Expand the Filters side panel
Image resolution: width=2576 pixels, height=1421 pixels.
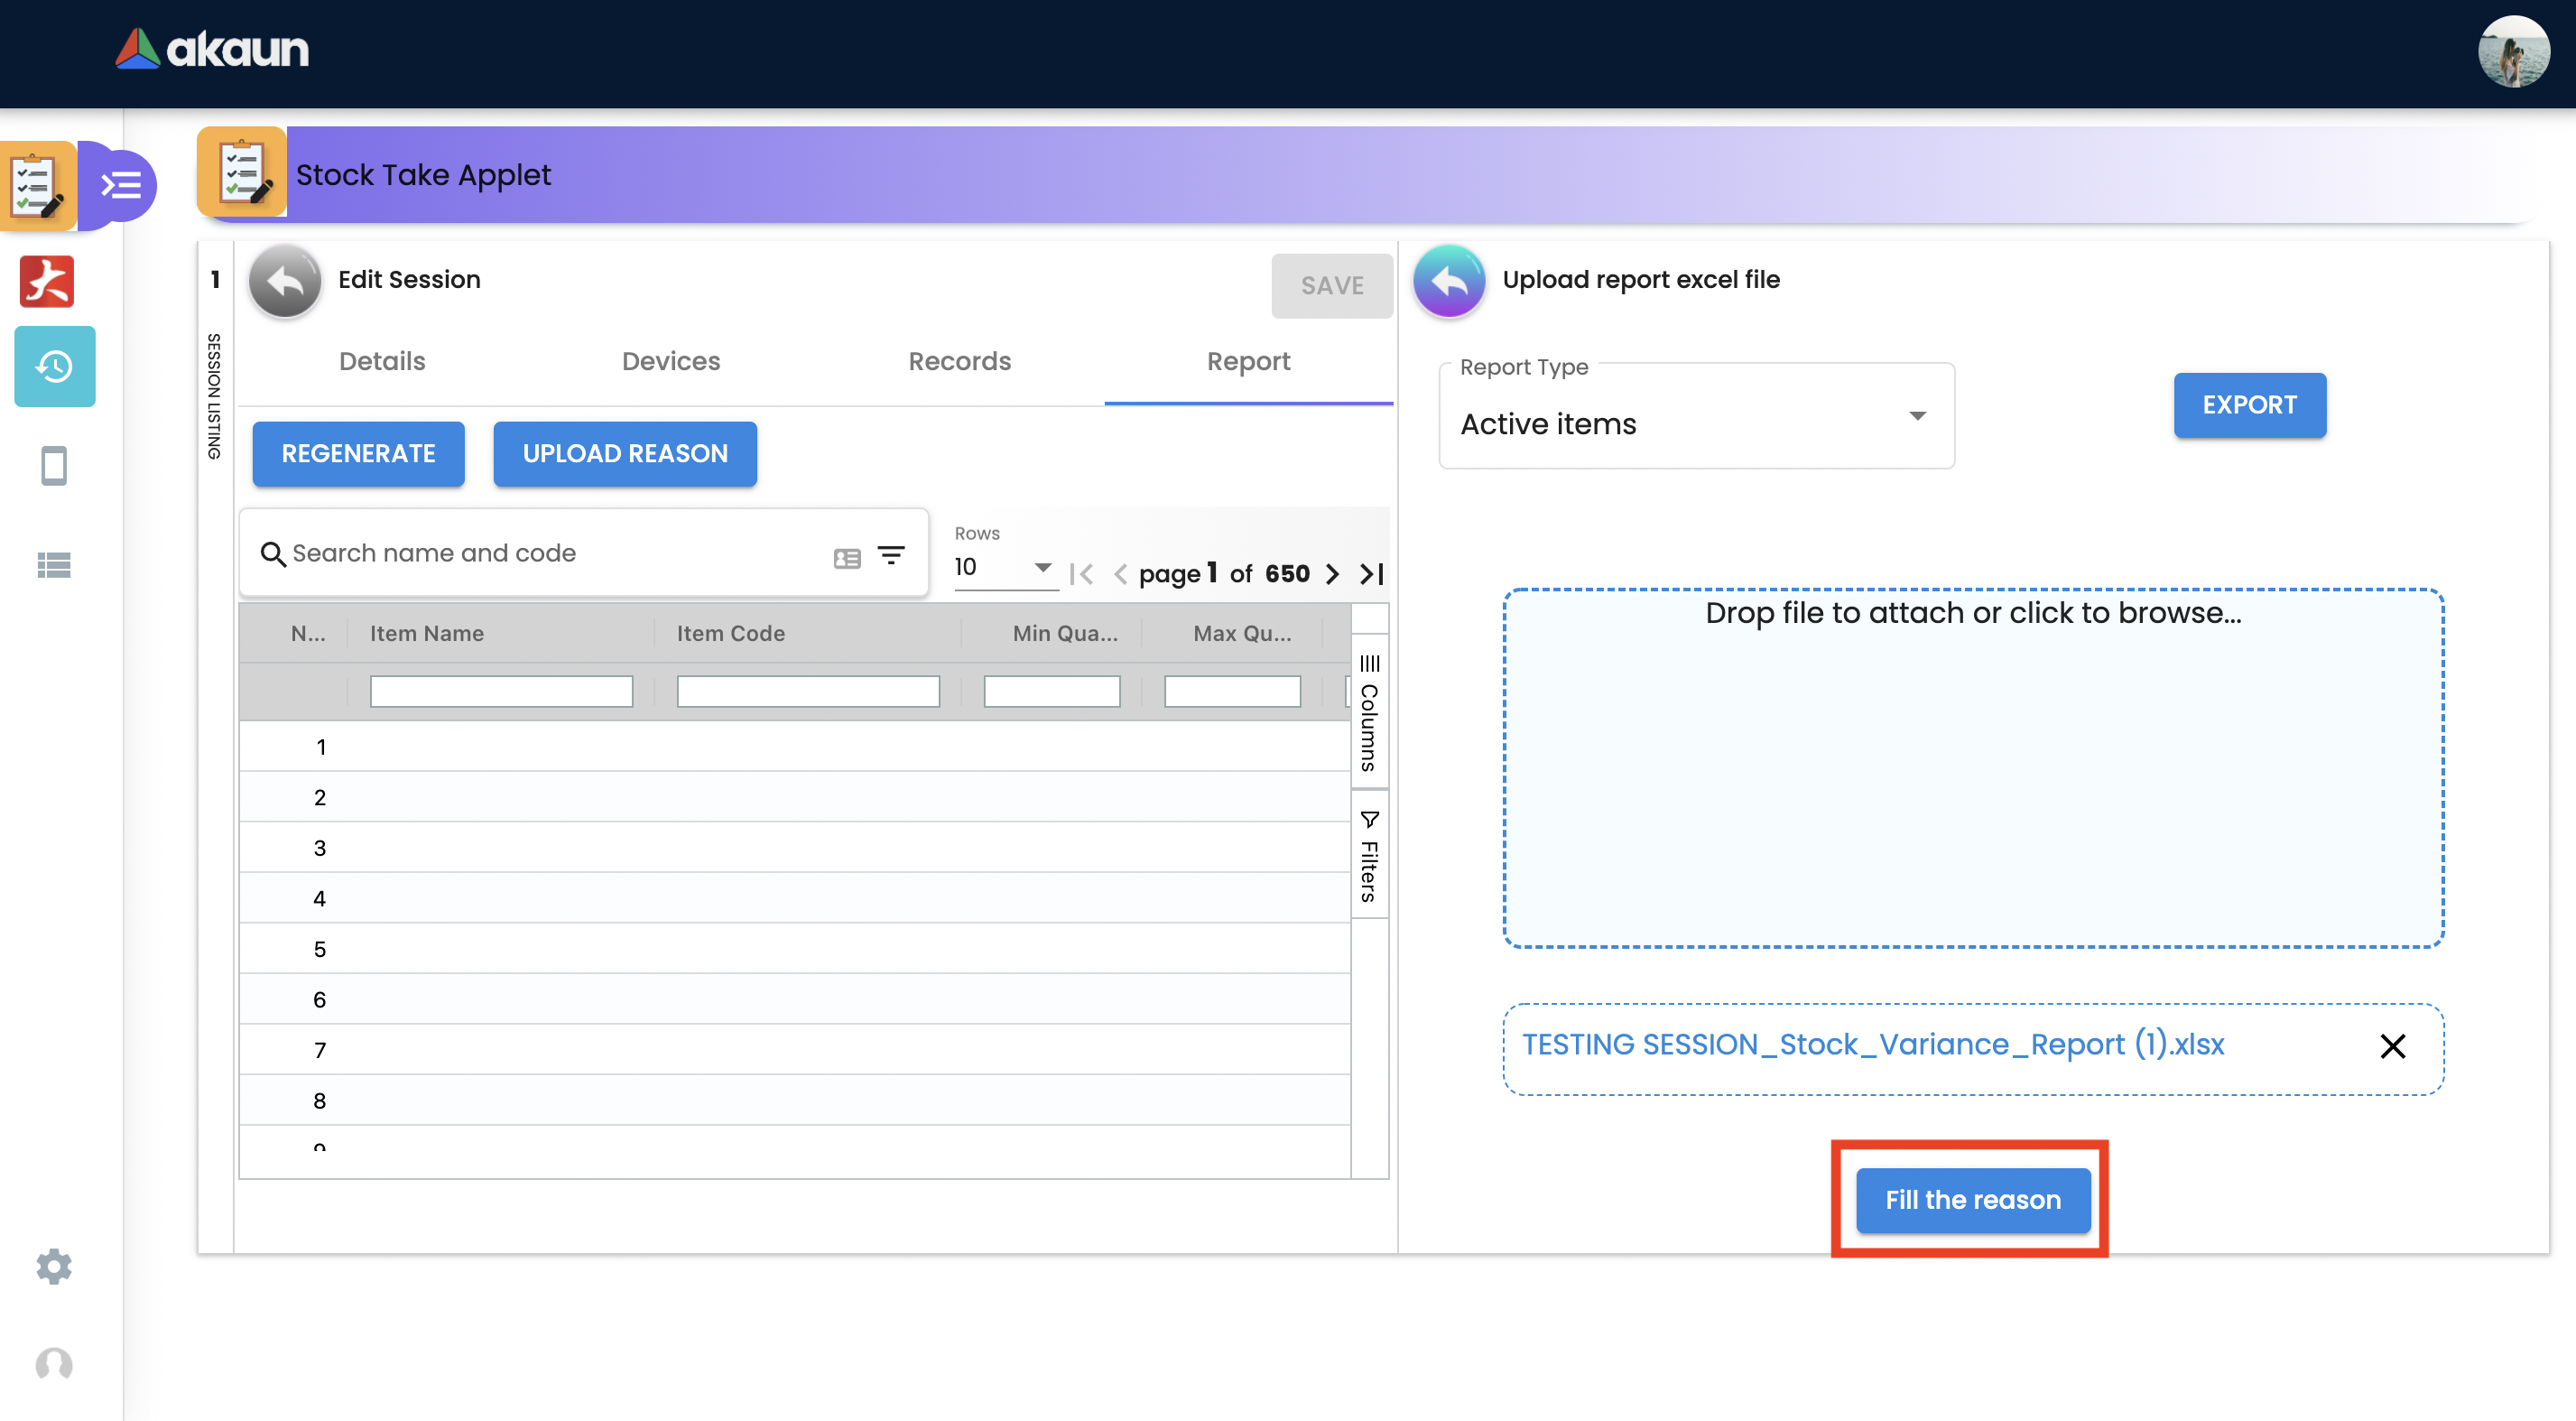[1369, 856]
